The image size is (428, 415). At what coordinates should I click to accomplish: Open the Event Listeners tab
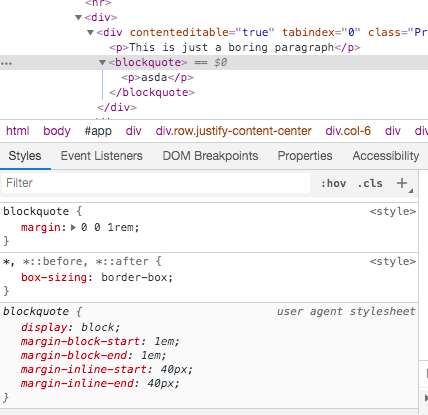pos(101,156)
